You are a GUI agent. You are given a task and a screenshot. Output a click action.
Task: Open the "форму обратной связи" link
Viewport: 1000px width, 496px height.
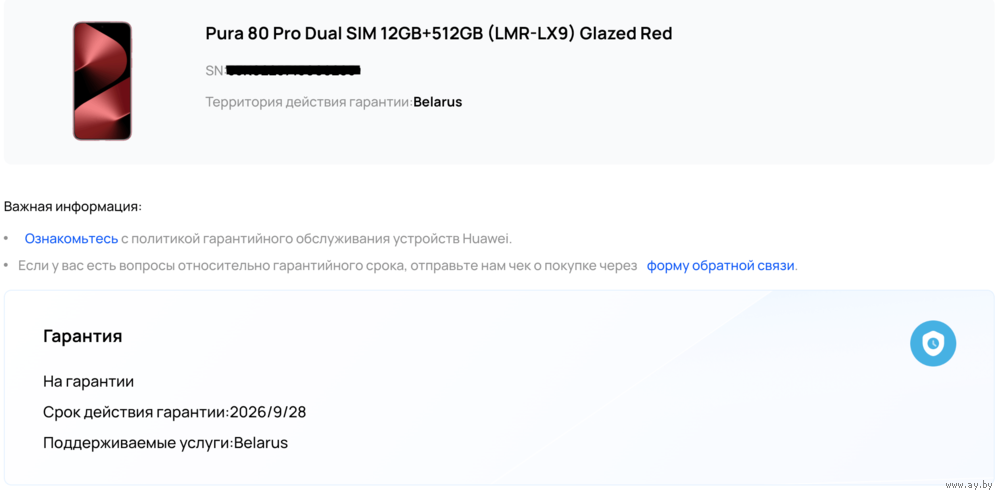720,266
